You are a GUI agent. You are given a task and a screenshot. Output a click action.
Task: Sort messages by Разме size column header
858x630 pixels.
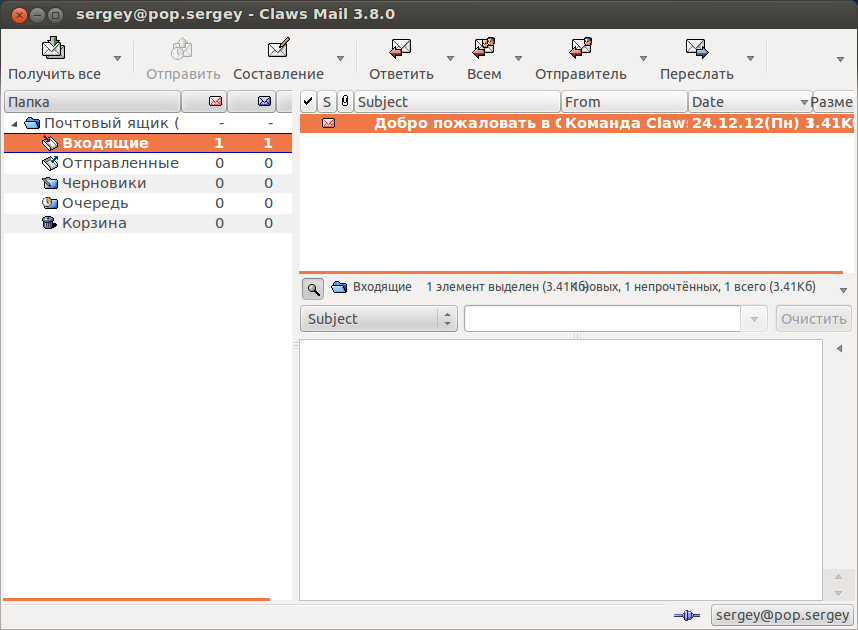[833, 102]
